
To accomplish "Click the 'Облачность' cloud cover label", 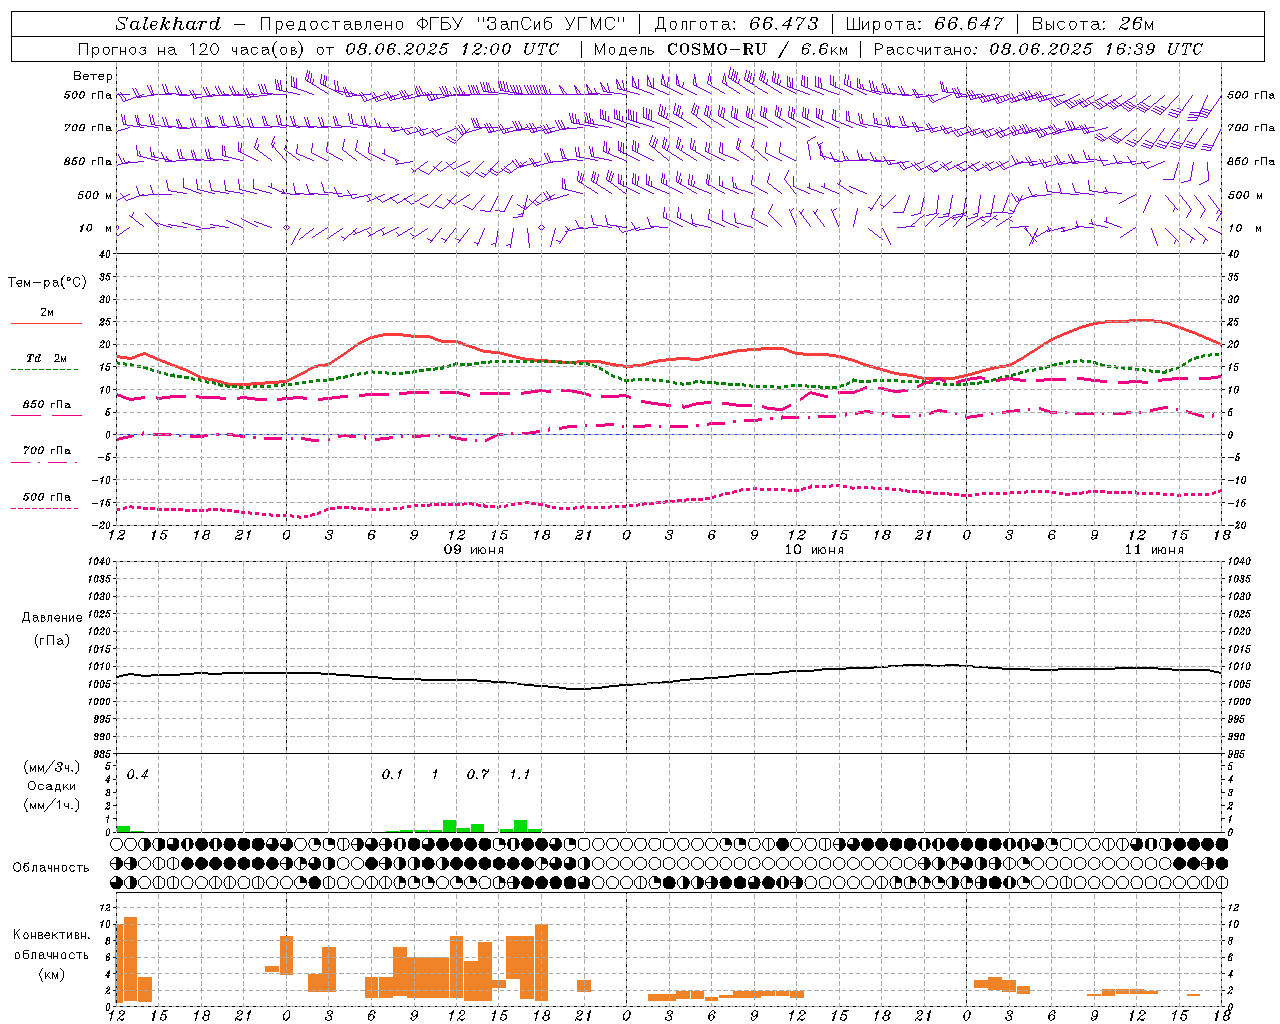I will coord(51,868).
